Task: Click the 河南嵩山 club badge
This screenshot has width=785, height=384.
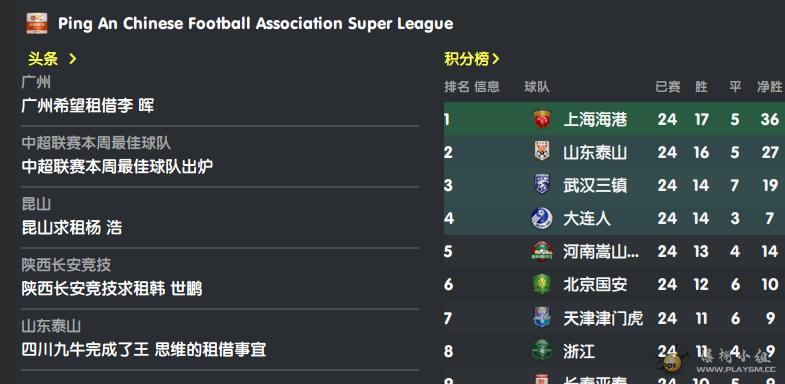Action: [x=542, y=251]
